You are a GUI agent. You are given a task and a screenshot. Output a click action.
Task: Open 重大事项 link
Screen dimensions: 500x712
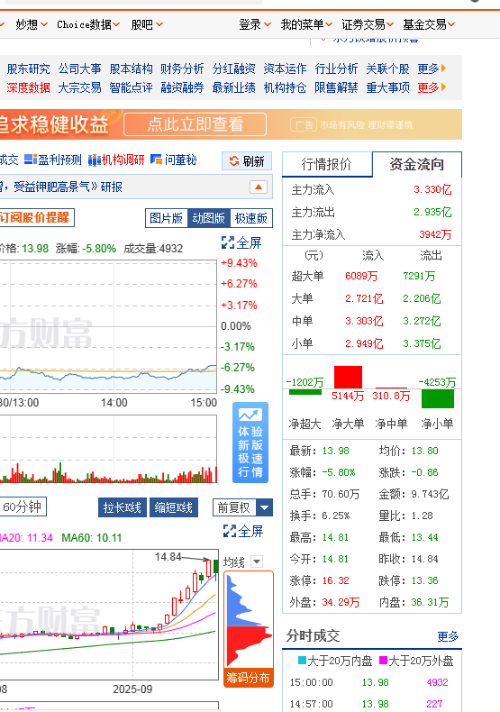pos(387,87)
